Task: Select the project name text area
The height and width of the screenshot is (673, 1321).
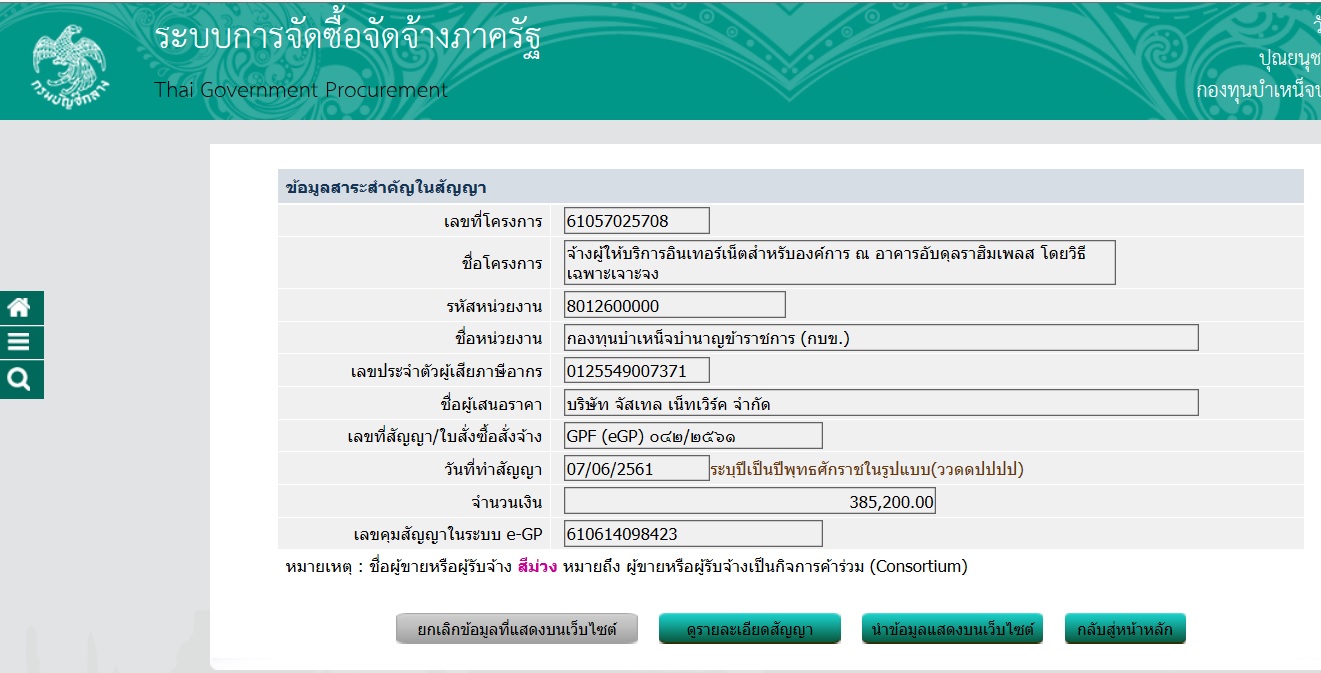Action: click(839, 262)
